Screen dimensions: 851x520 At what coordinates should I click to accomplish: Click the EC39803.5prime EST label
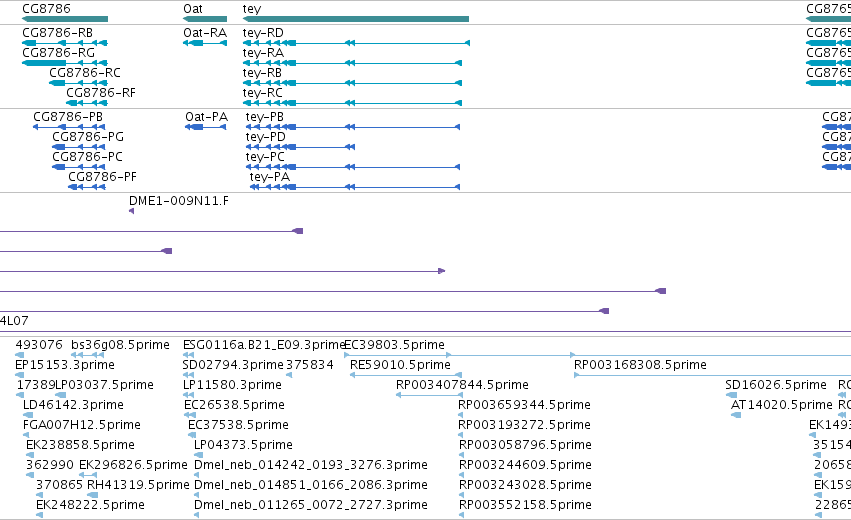click(395, 345)
